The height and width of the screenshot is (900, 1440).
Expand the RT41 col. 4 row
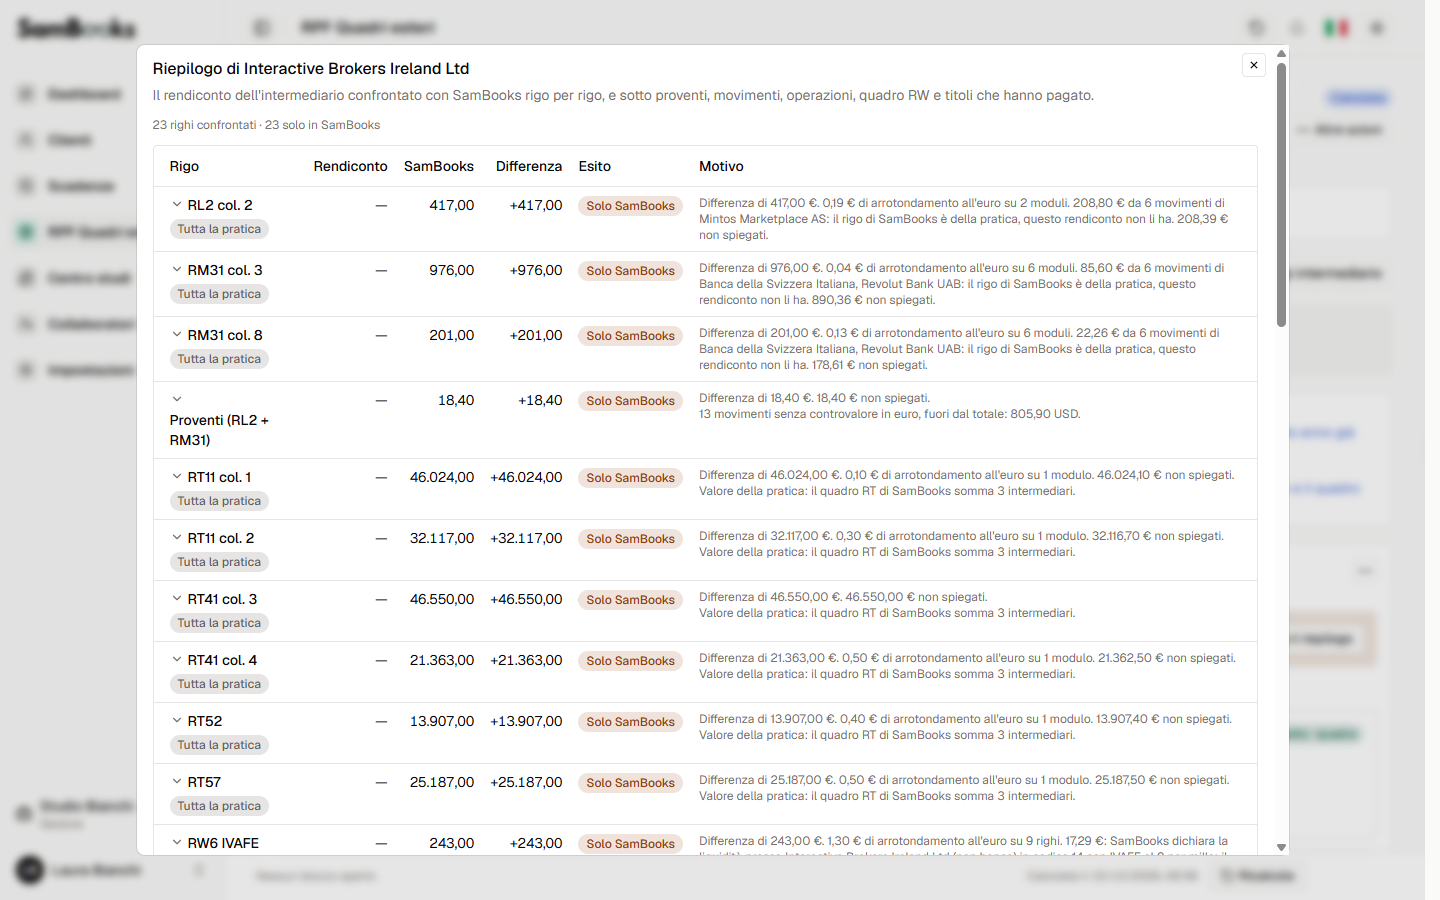(177, 660)
